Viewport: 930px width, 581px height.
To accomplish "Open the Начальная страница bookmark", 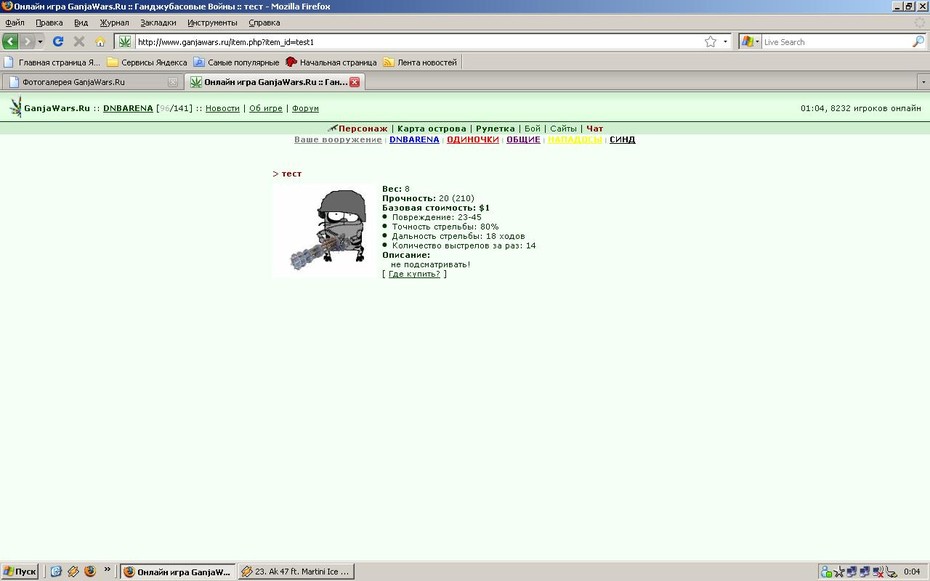I will click(x=331, y=62).
